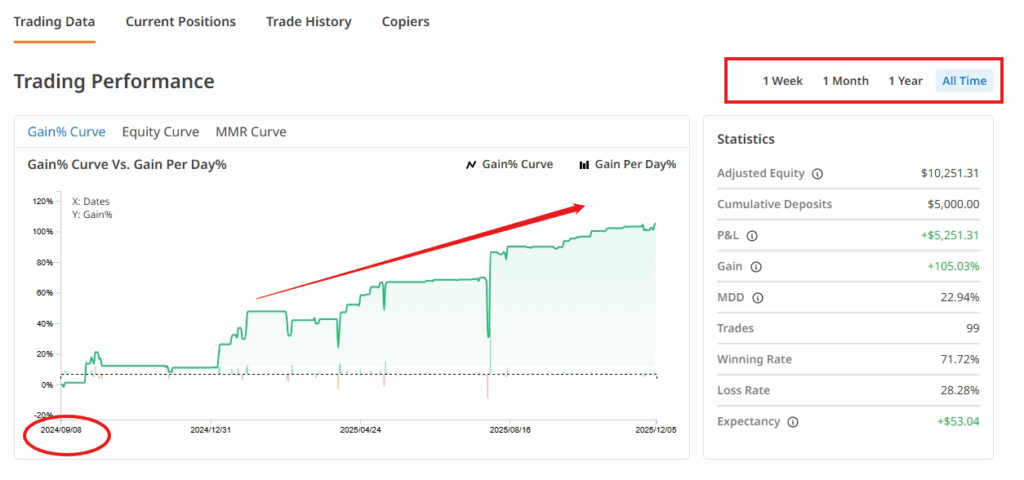Select the Gain% Curve chart tab
Image resolution: width=1024 pixels, height=480 pixels.
click(x=66, y=132)
